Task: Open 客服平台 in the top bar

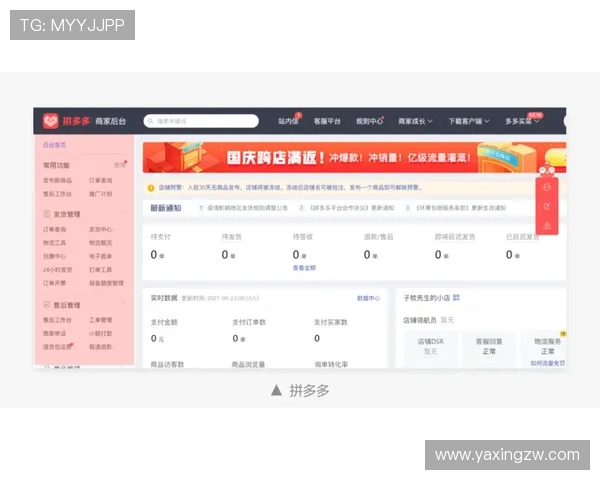Action: click(327, 121)
